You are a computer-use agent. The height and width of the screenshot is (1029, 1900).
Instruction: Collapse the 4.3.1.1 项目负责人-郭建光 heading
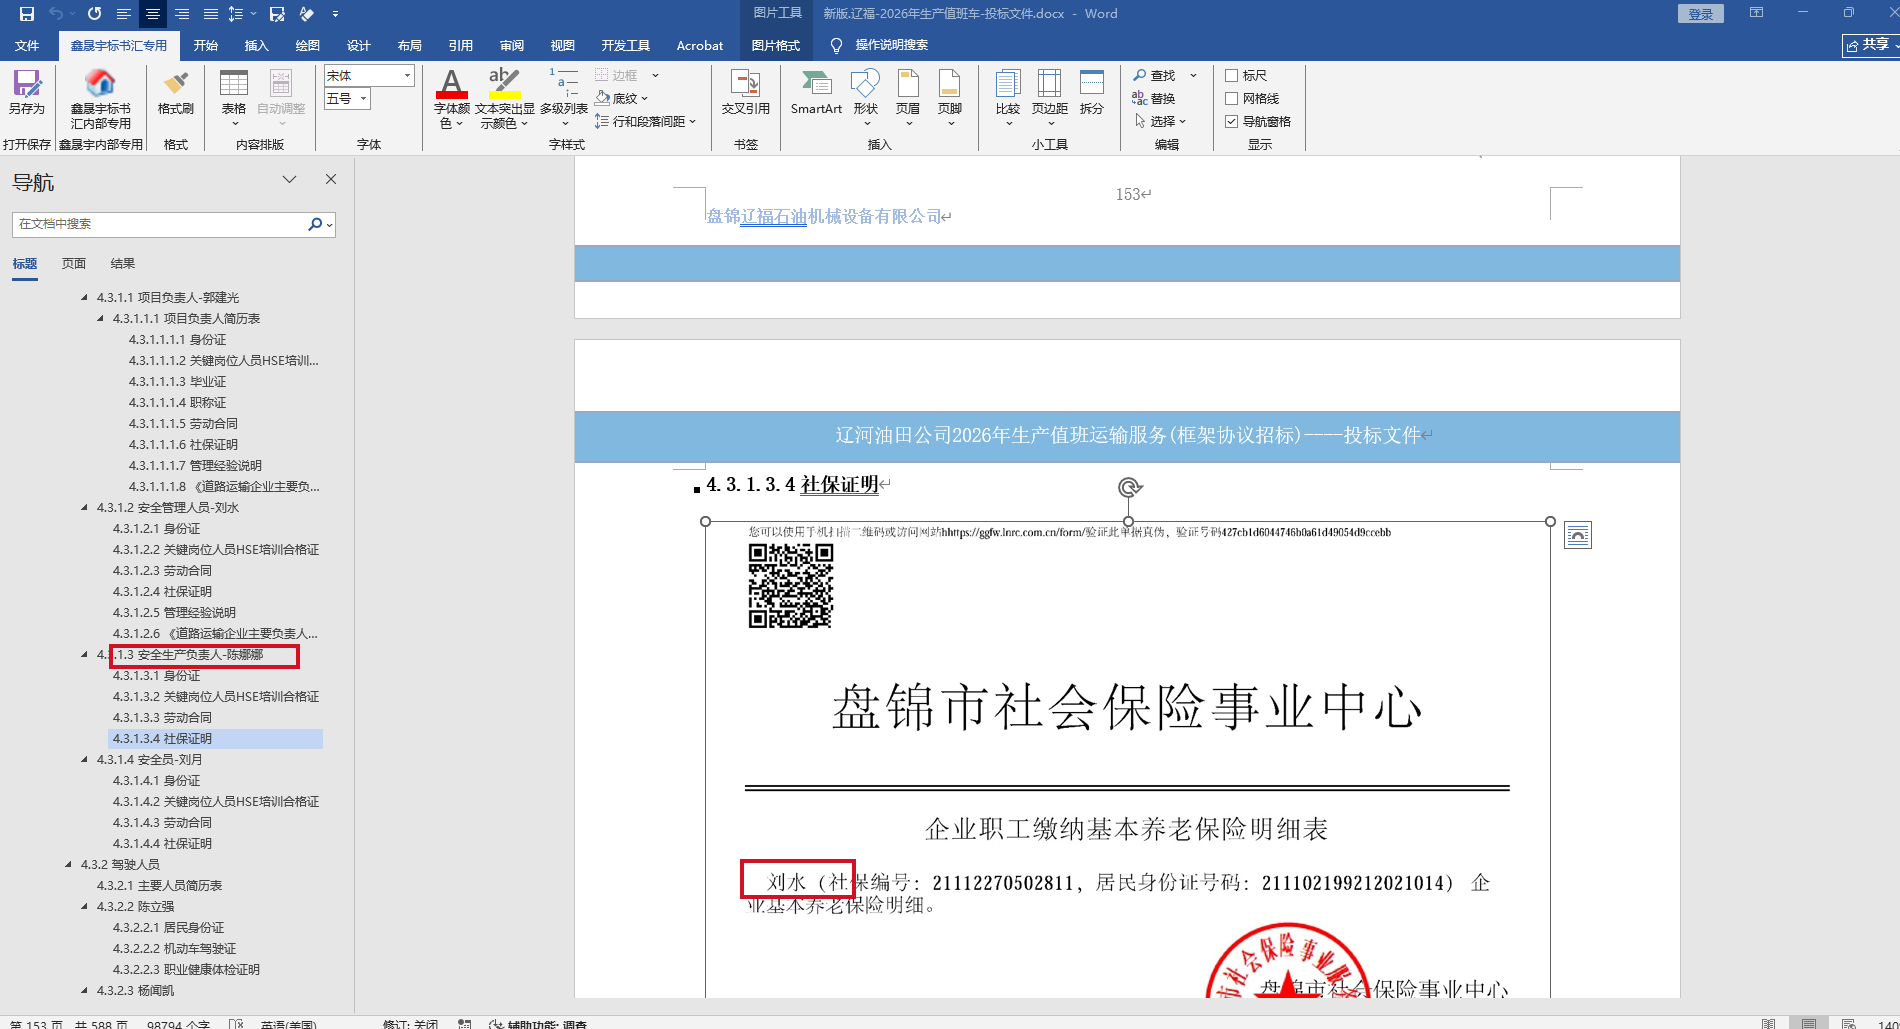85,298
